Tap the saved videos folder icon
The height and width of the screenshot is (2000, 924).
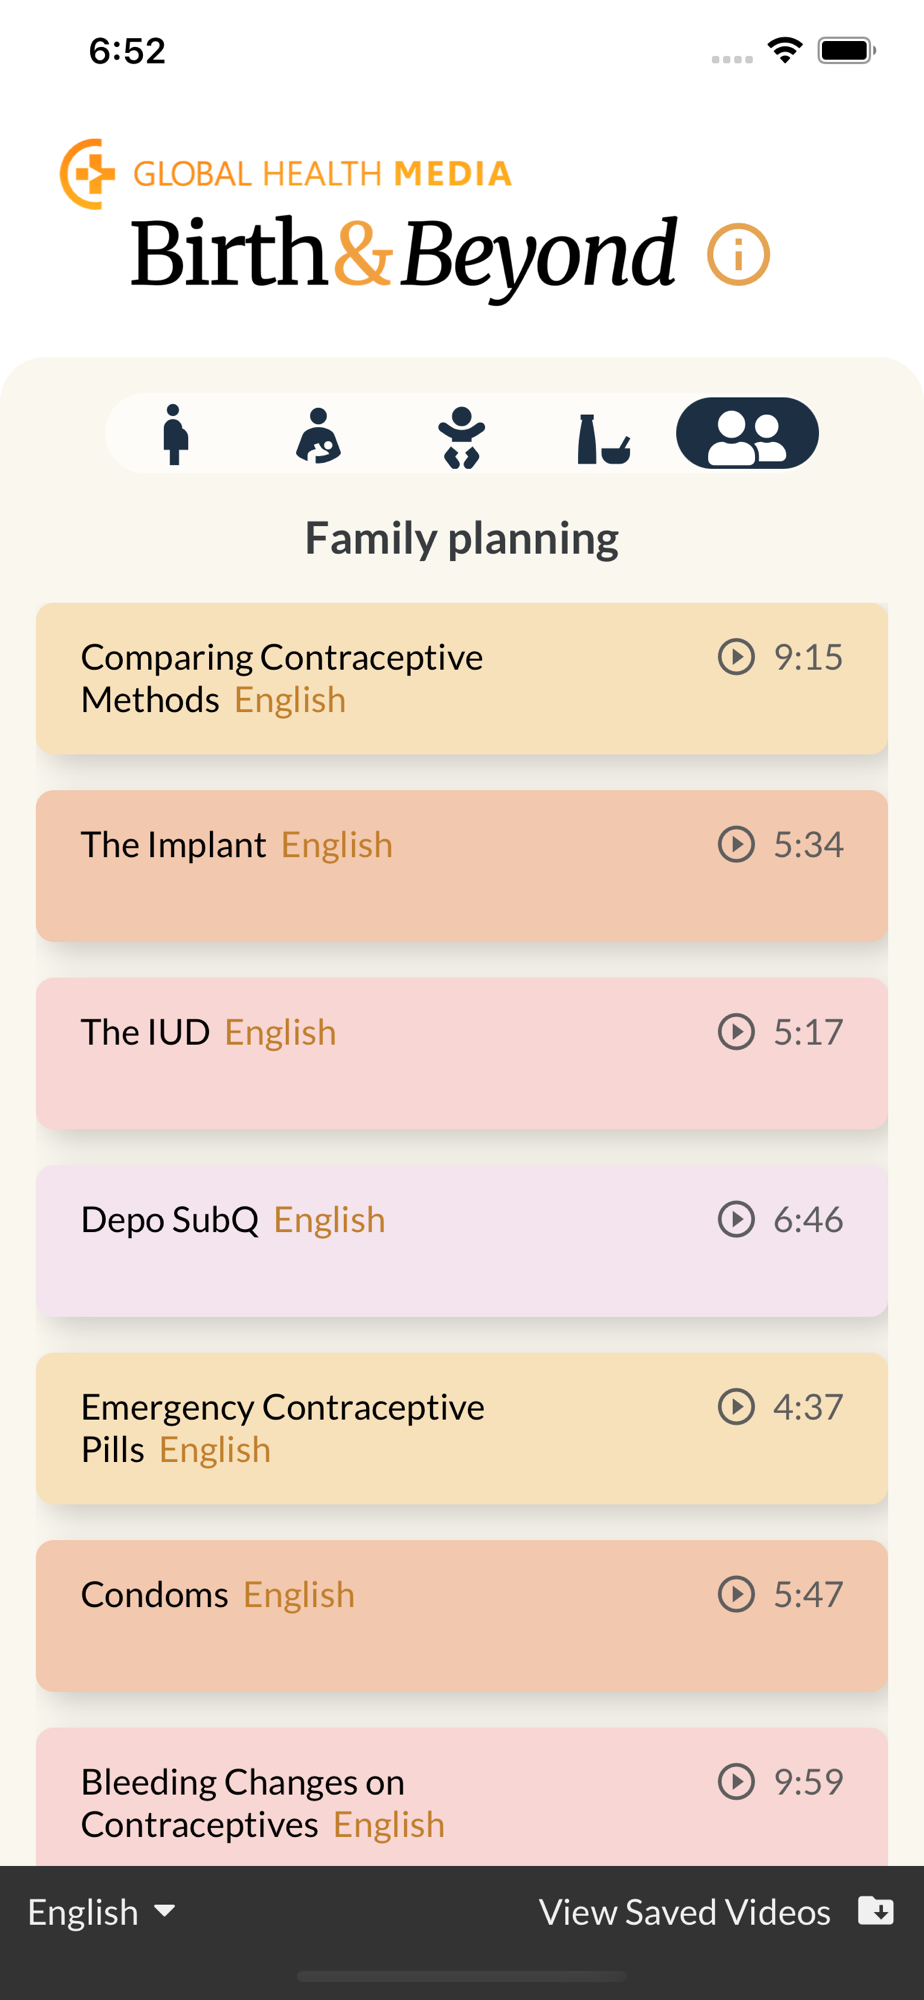point(876,1910)
